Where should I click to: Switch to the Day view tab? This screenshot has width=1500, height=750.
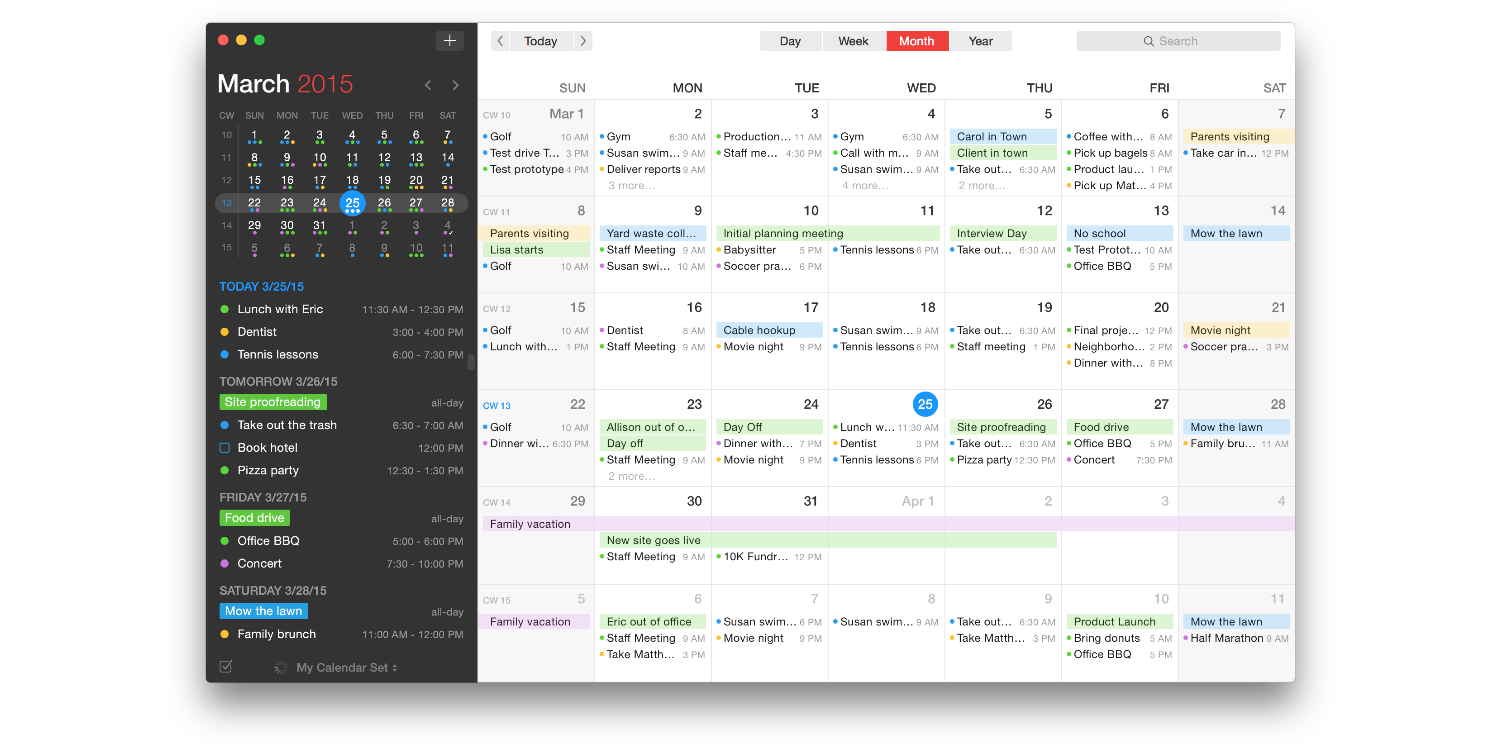[x=790, y=41]
